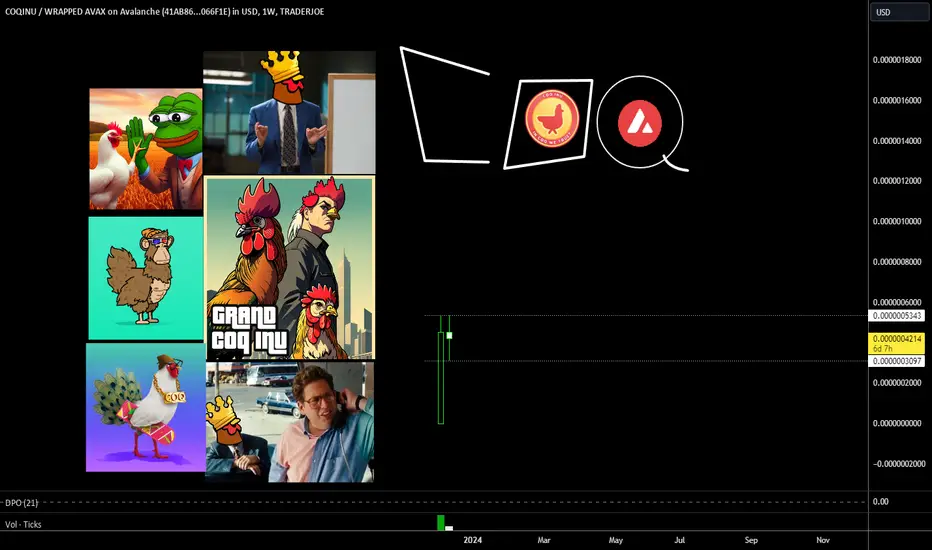Open the man on phone movie scene image
This screenshot has width=932, height=550.
pyautogui.click(x=289, y=422)
